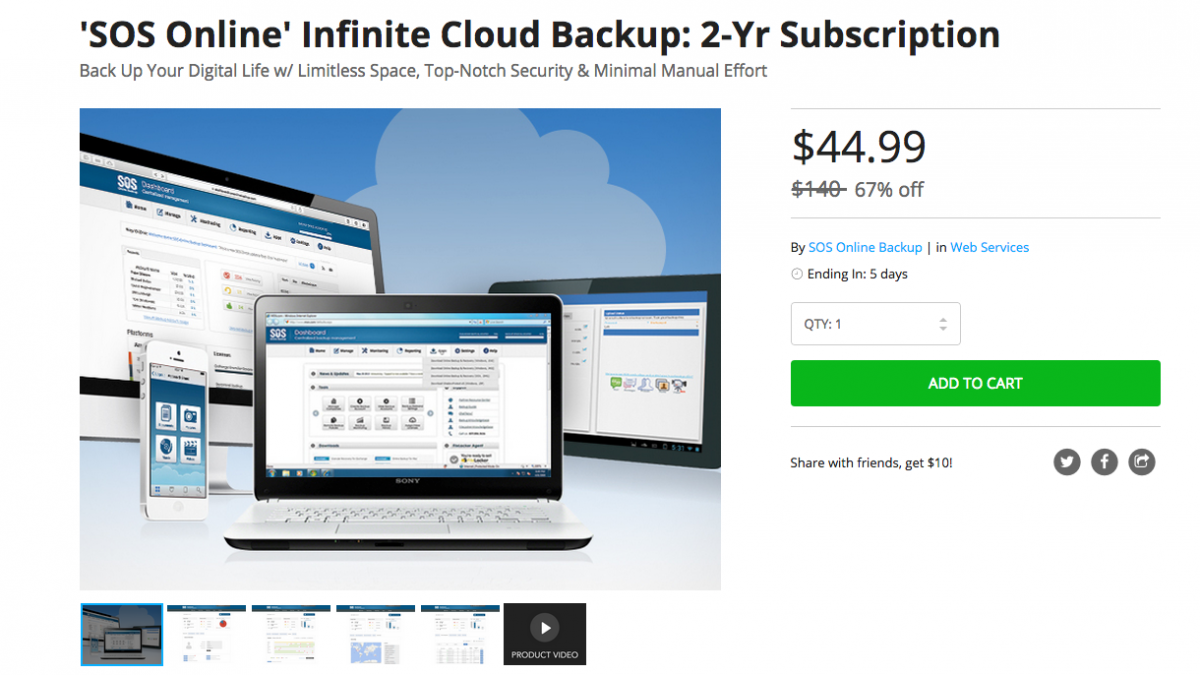Select the first highlighted devices thumbnail
The height and width of the screenshot is (675, 1200).
[x=121, y=634]
